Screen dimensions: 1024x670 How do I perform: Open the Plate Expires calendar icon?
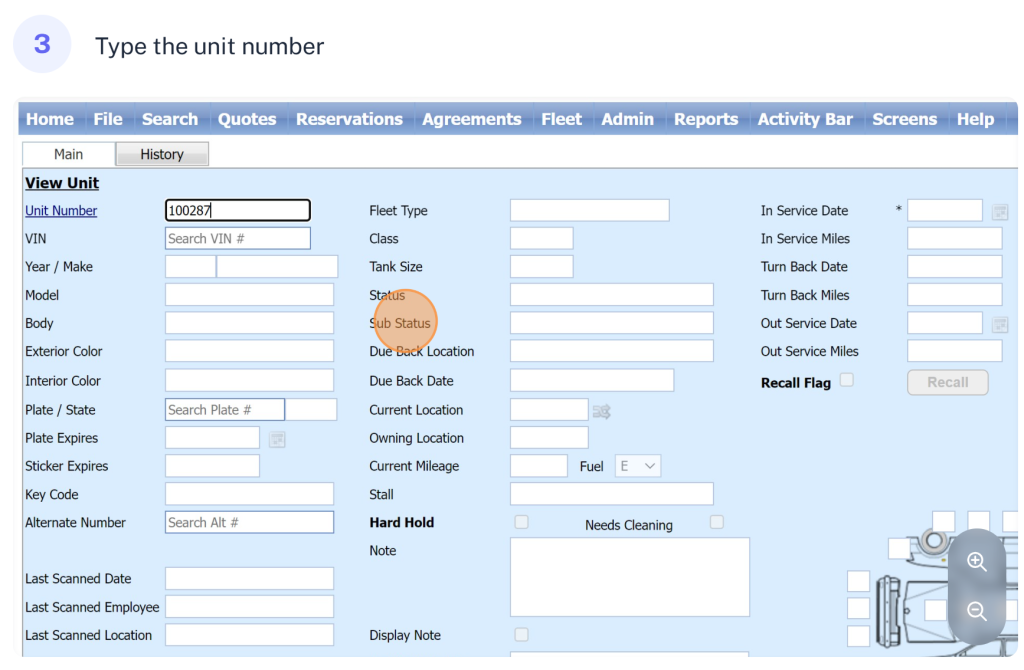pos(277,439)
